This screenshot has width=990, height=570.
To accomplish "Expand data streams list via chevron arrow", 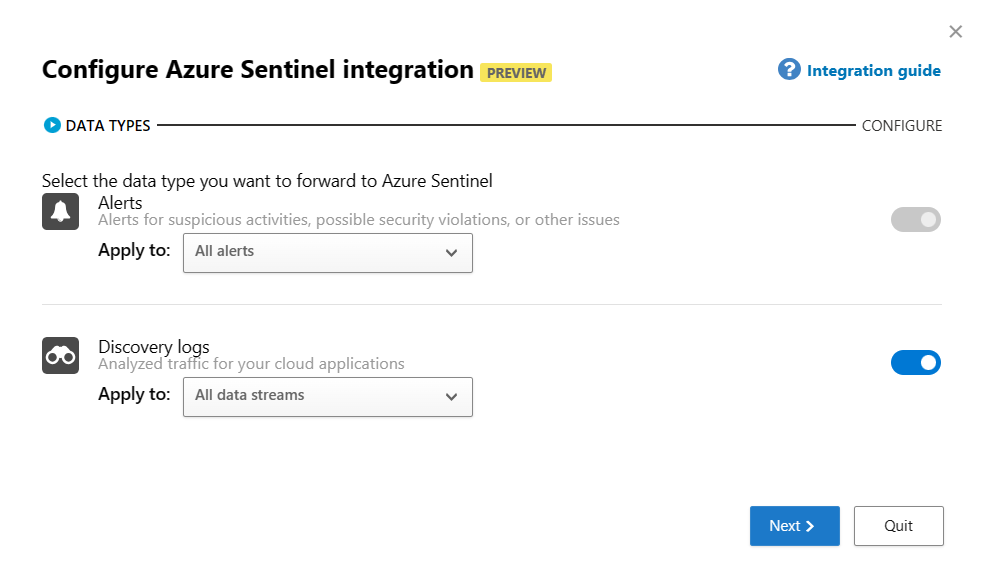I will (x=451, y=397).
